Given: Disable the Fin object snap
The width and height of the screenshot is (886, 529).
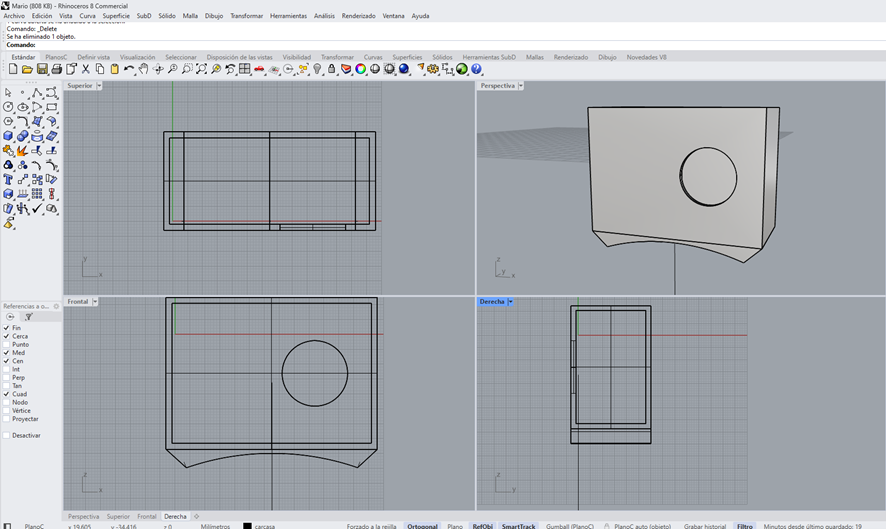Looking at the screenshot, I should pyautogui.click(x=6, y=328).
